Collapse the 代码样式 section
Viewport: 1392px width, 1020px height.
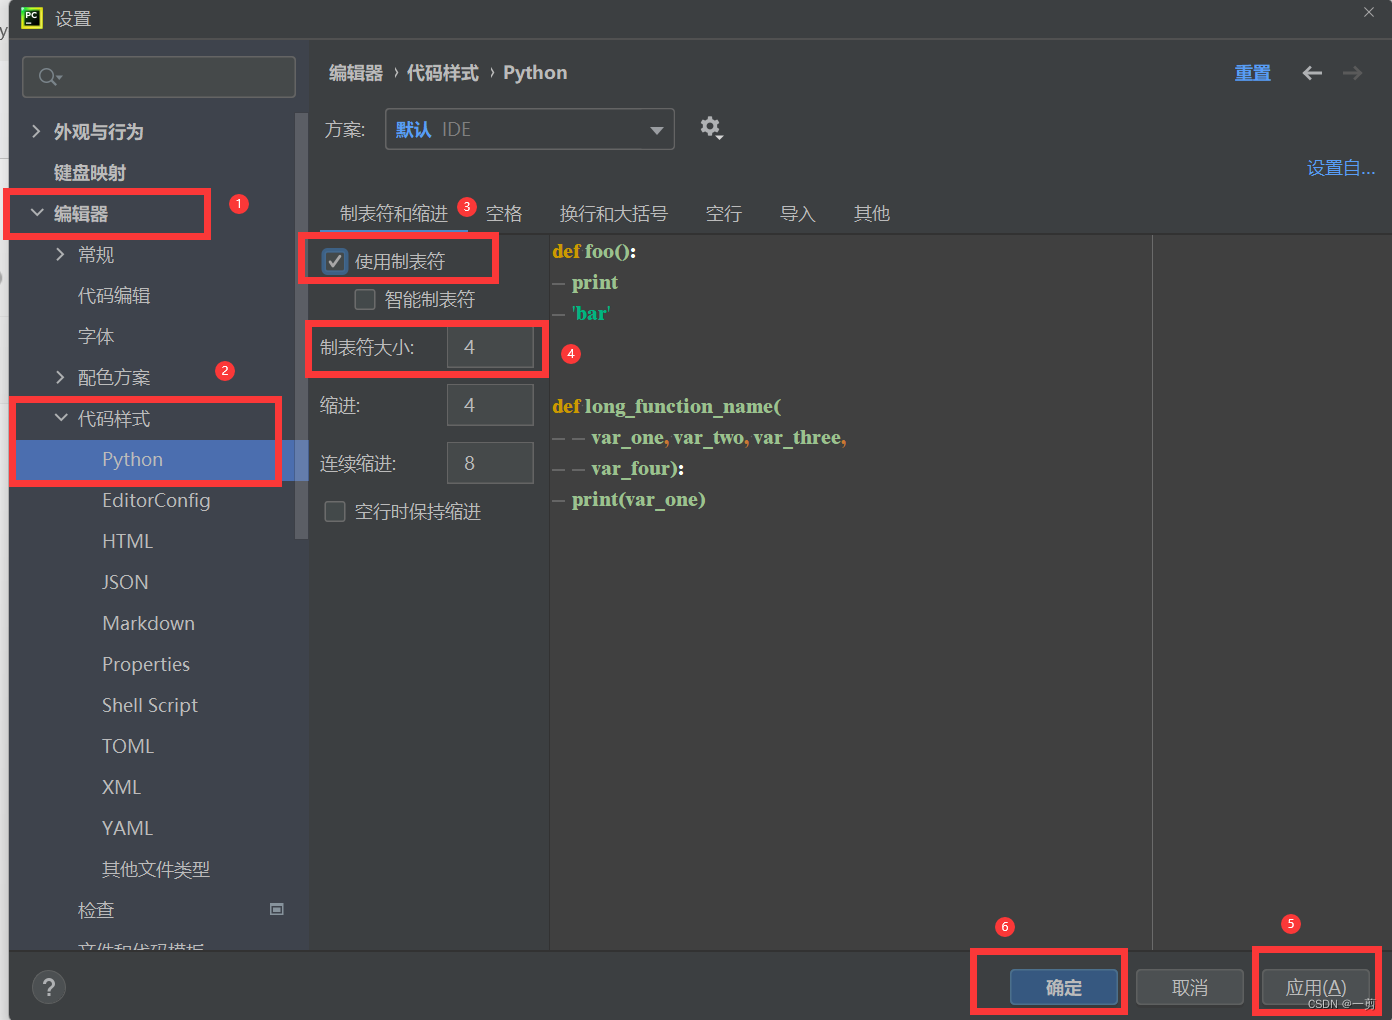click(61, 418)
